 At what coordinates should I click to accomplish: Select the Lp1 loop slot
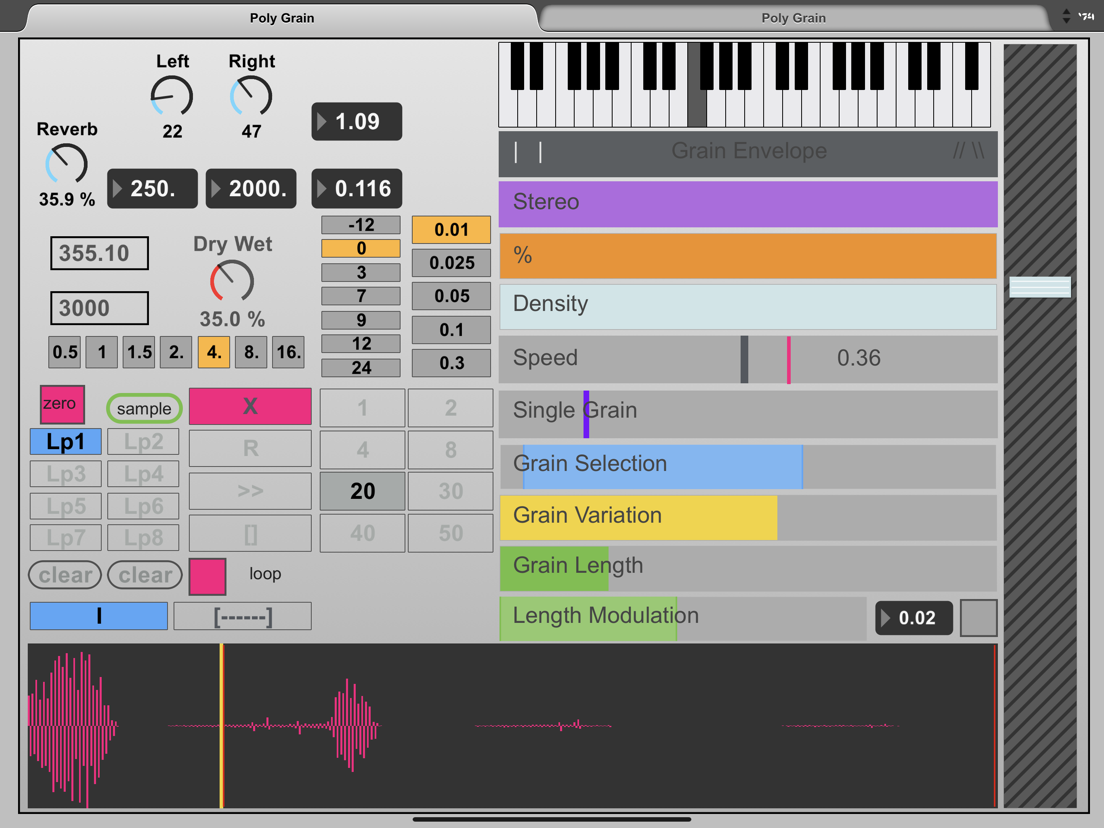(x=65, y=441)
